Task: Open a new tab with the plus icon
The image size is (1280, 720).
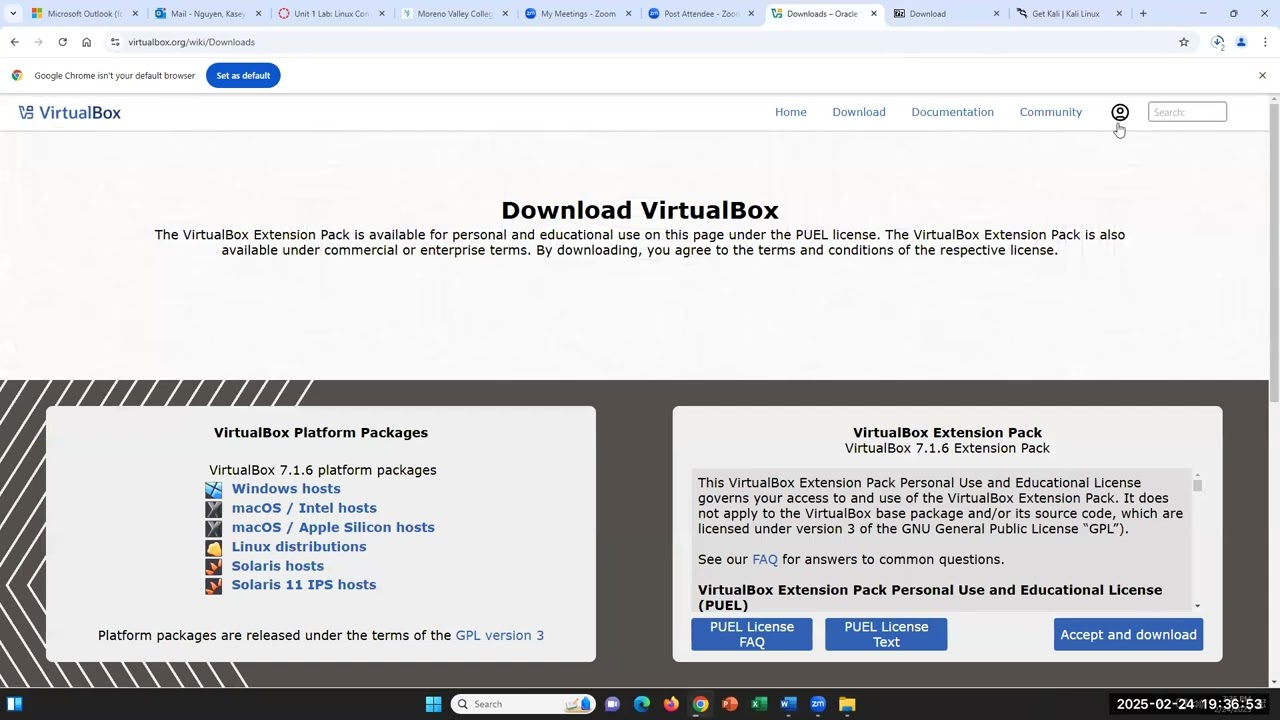Action: [x=1143, y=14]
